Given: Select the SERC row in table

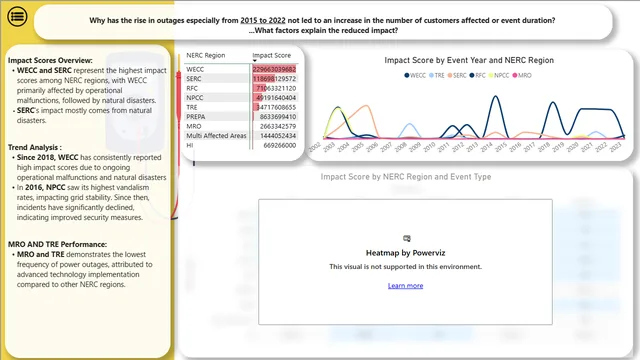Looking at the screenshot, I should [241, 79].
